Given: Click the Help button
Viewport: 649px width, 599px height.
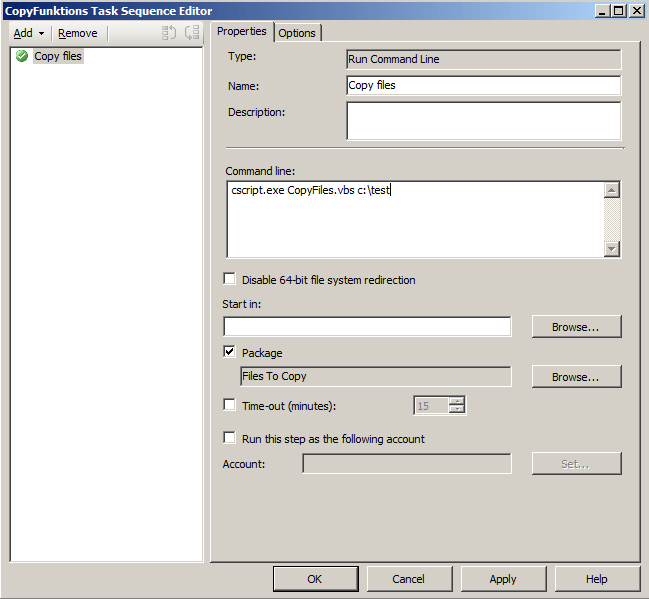Looking at the screenshot, I should (596, 579).
